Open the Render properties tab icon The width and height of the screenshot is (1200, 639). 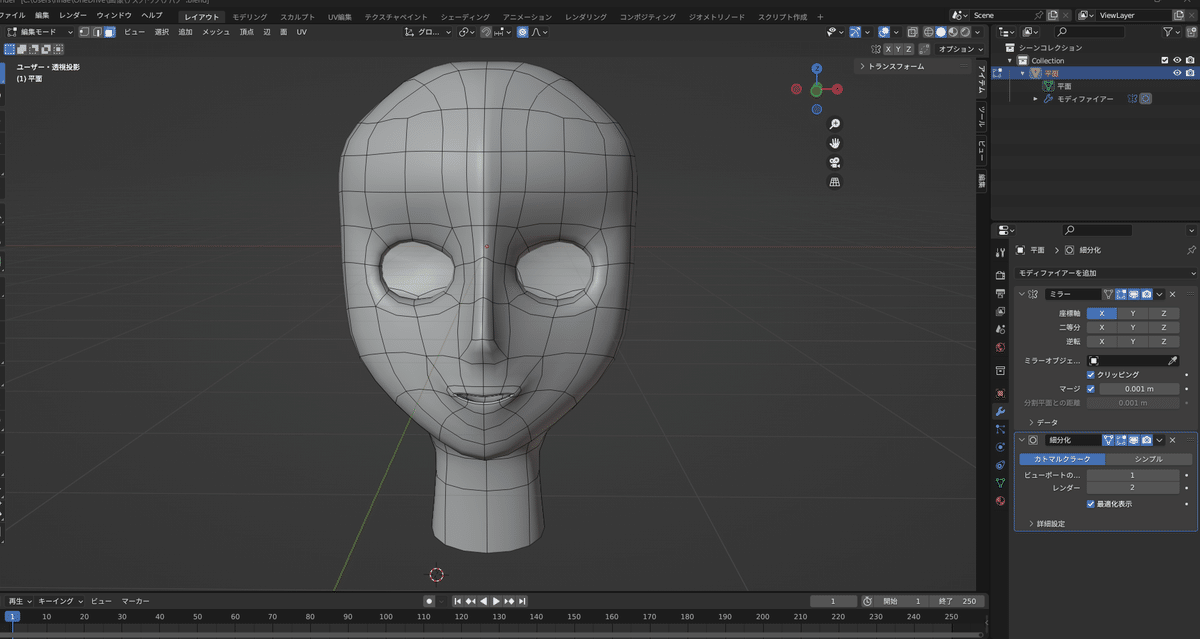point(1000,275)
